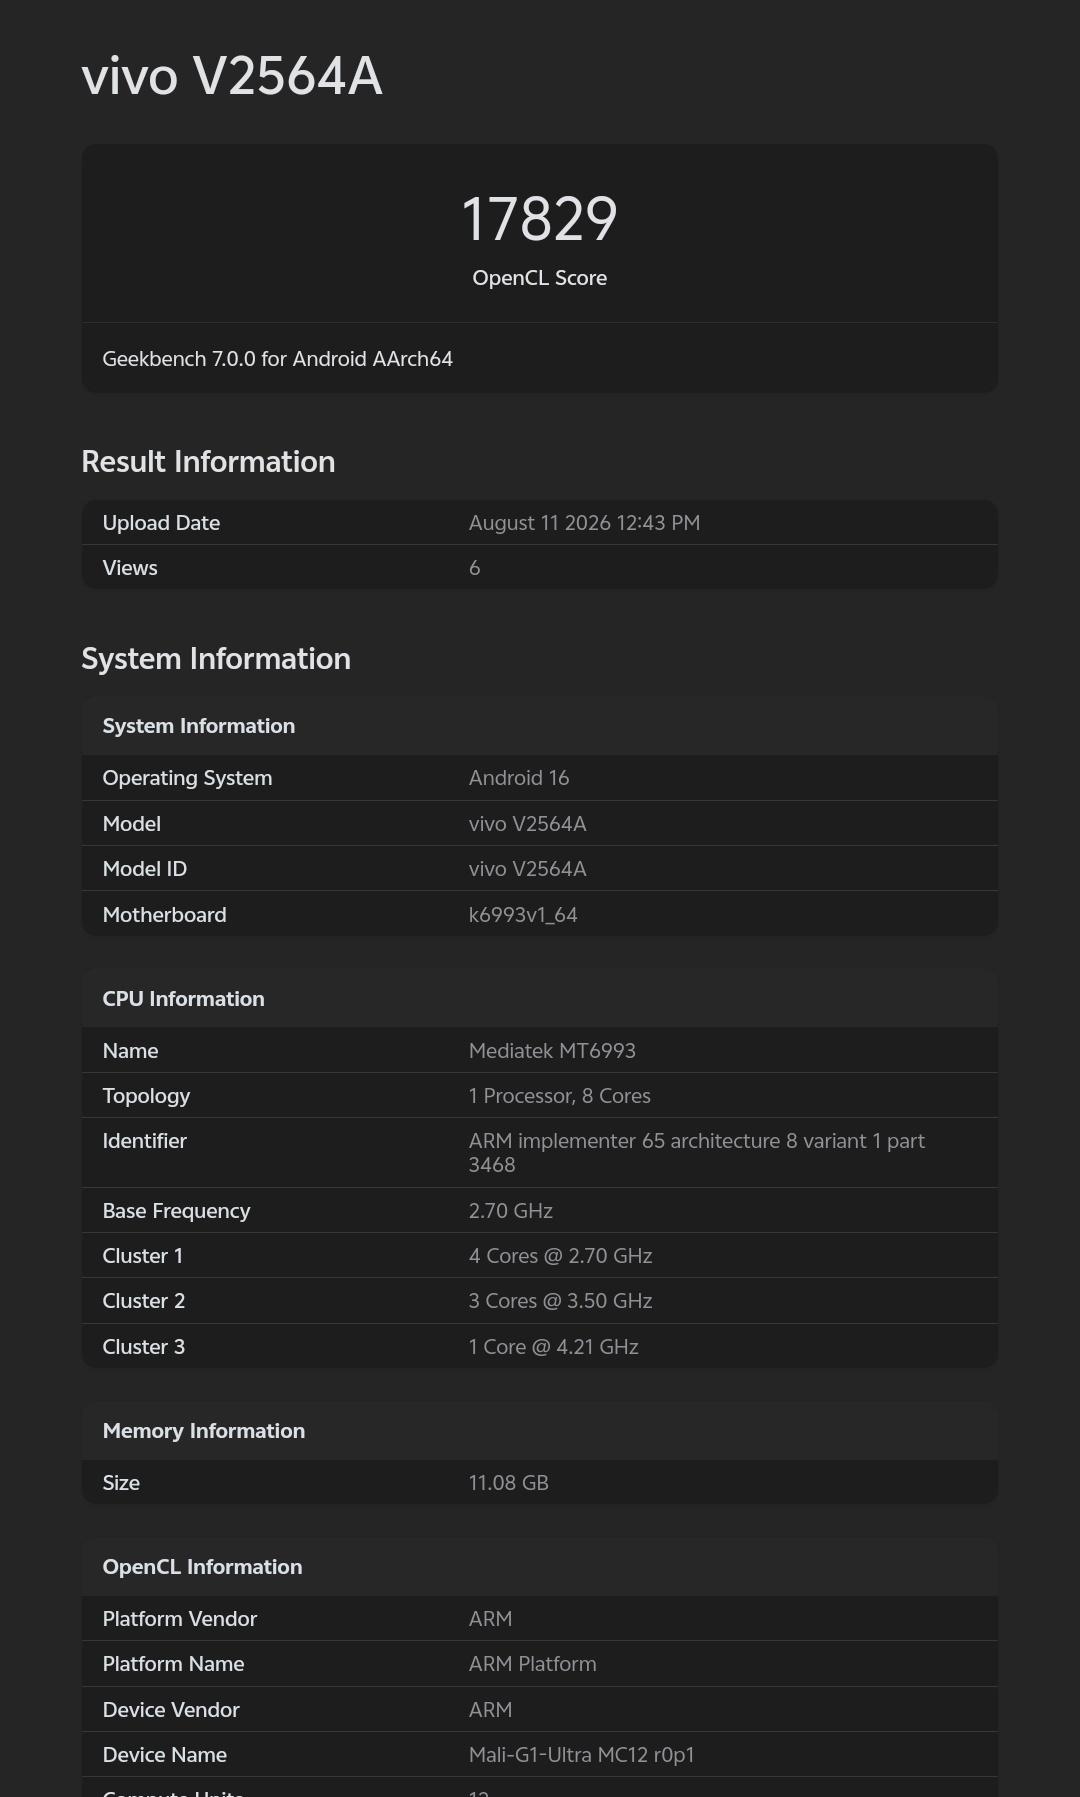Click the Cluster 3 label
This screenshot has width=1080, height=1797.
[143, 1347]
